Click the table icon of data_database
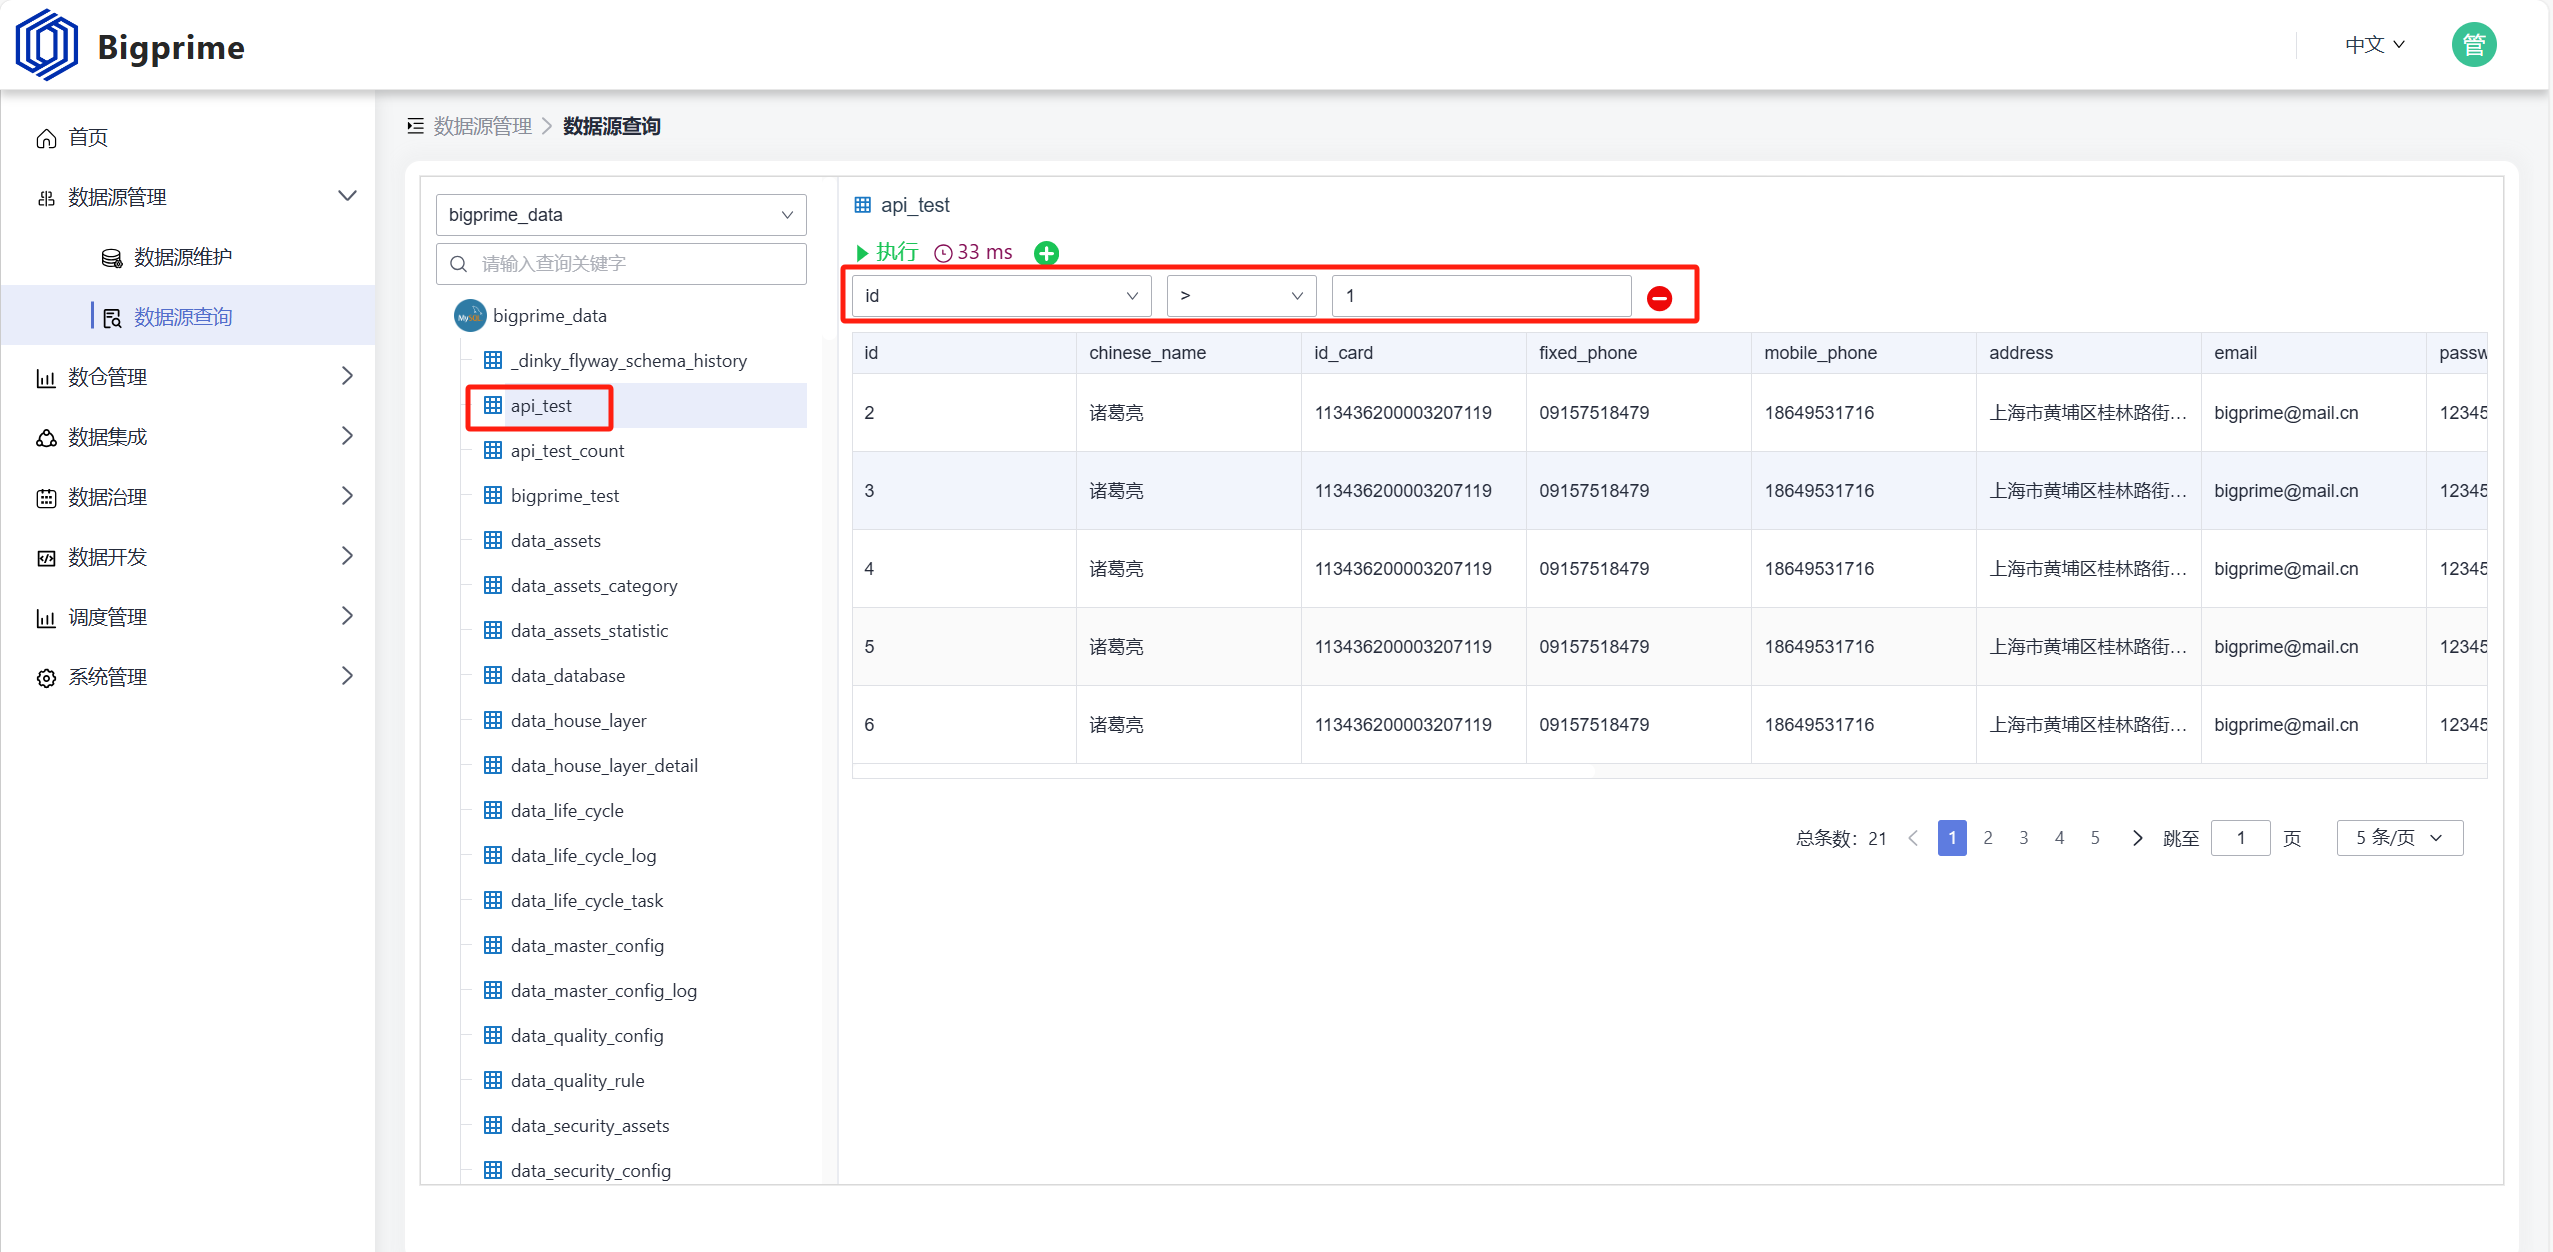Image resolution: width=2553 pixels, height=1252 pixels. point(493,676)
